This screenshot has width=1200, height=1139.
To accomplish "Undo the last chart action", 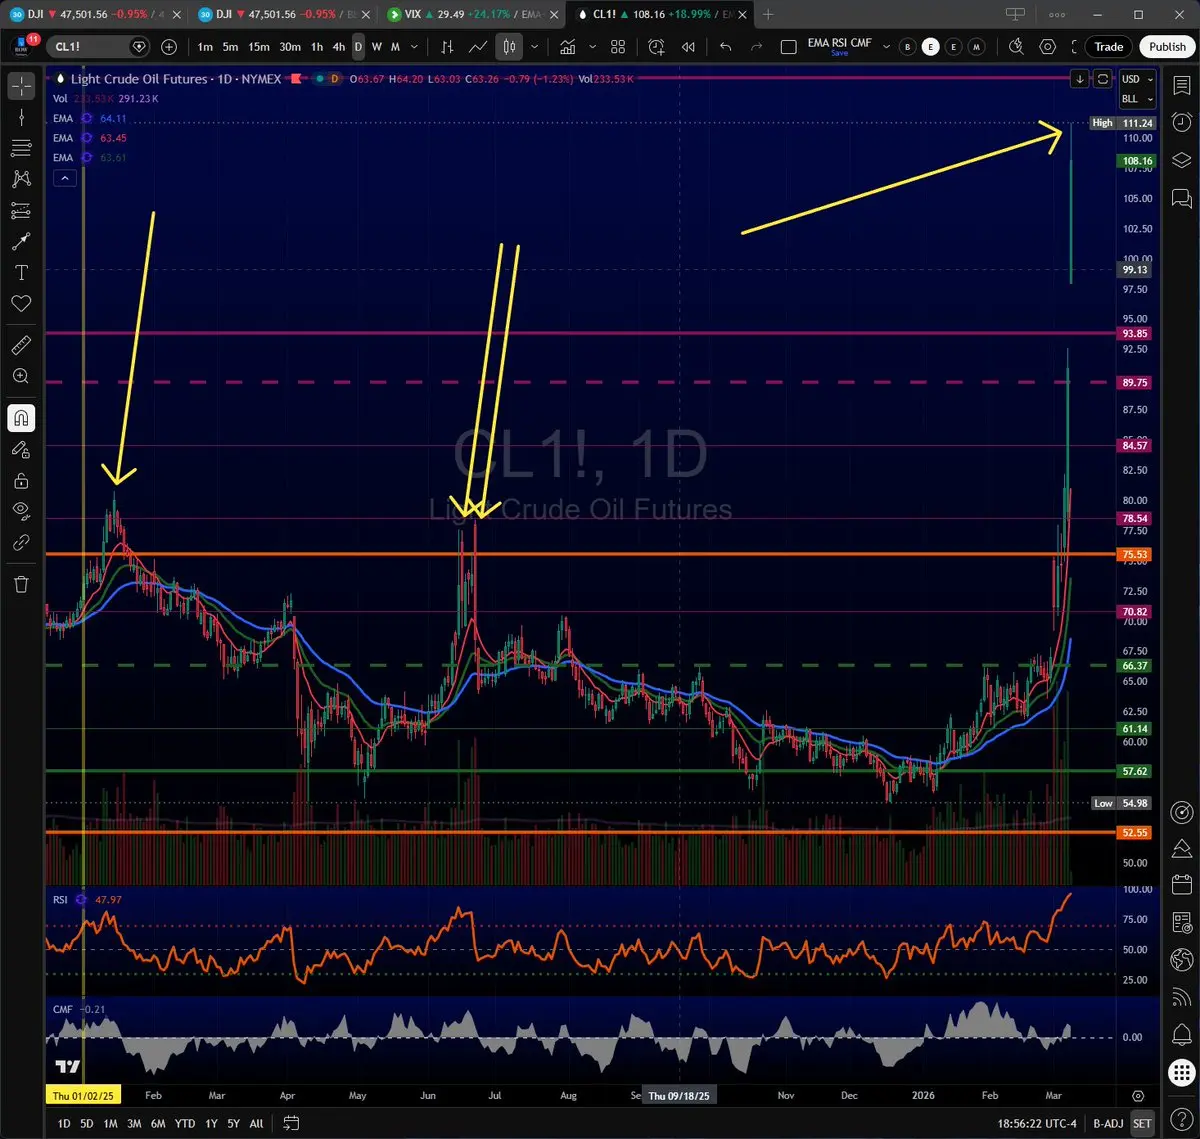I will click(726, 47).
